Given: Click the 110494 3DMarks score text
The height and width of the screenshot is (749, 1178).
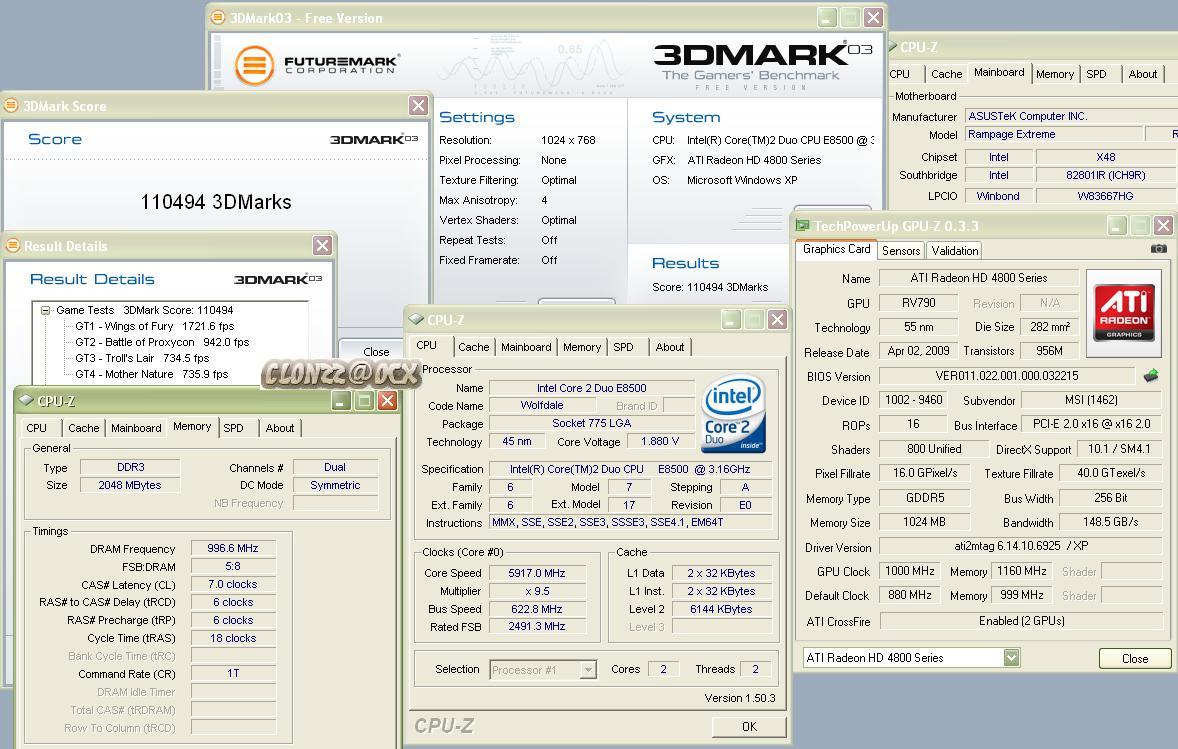Looking at the screenshot, I should (x=216, y=202).
